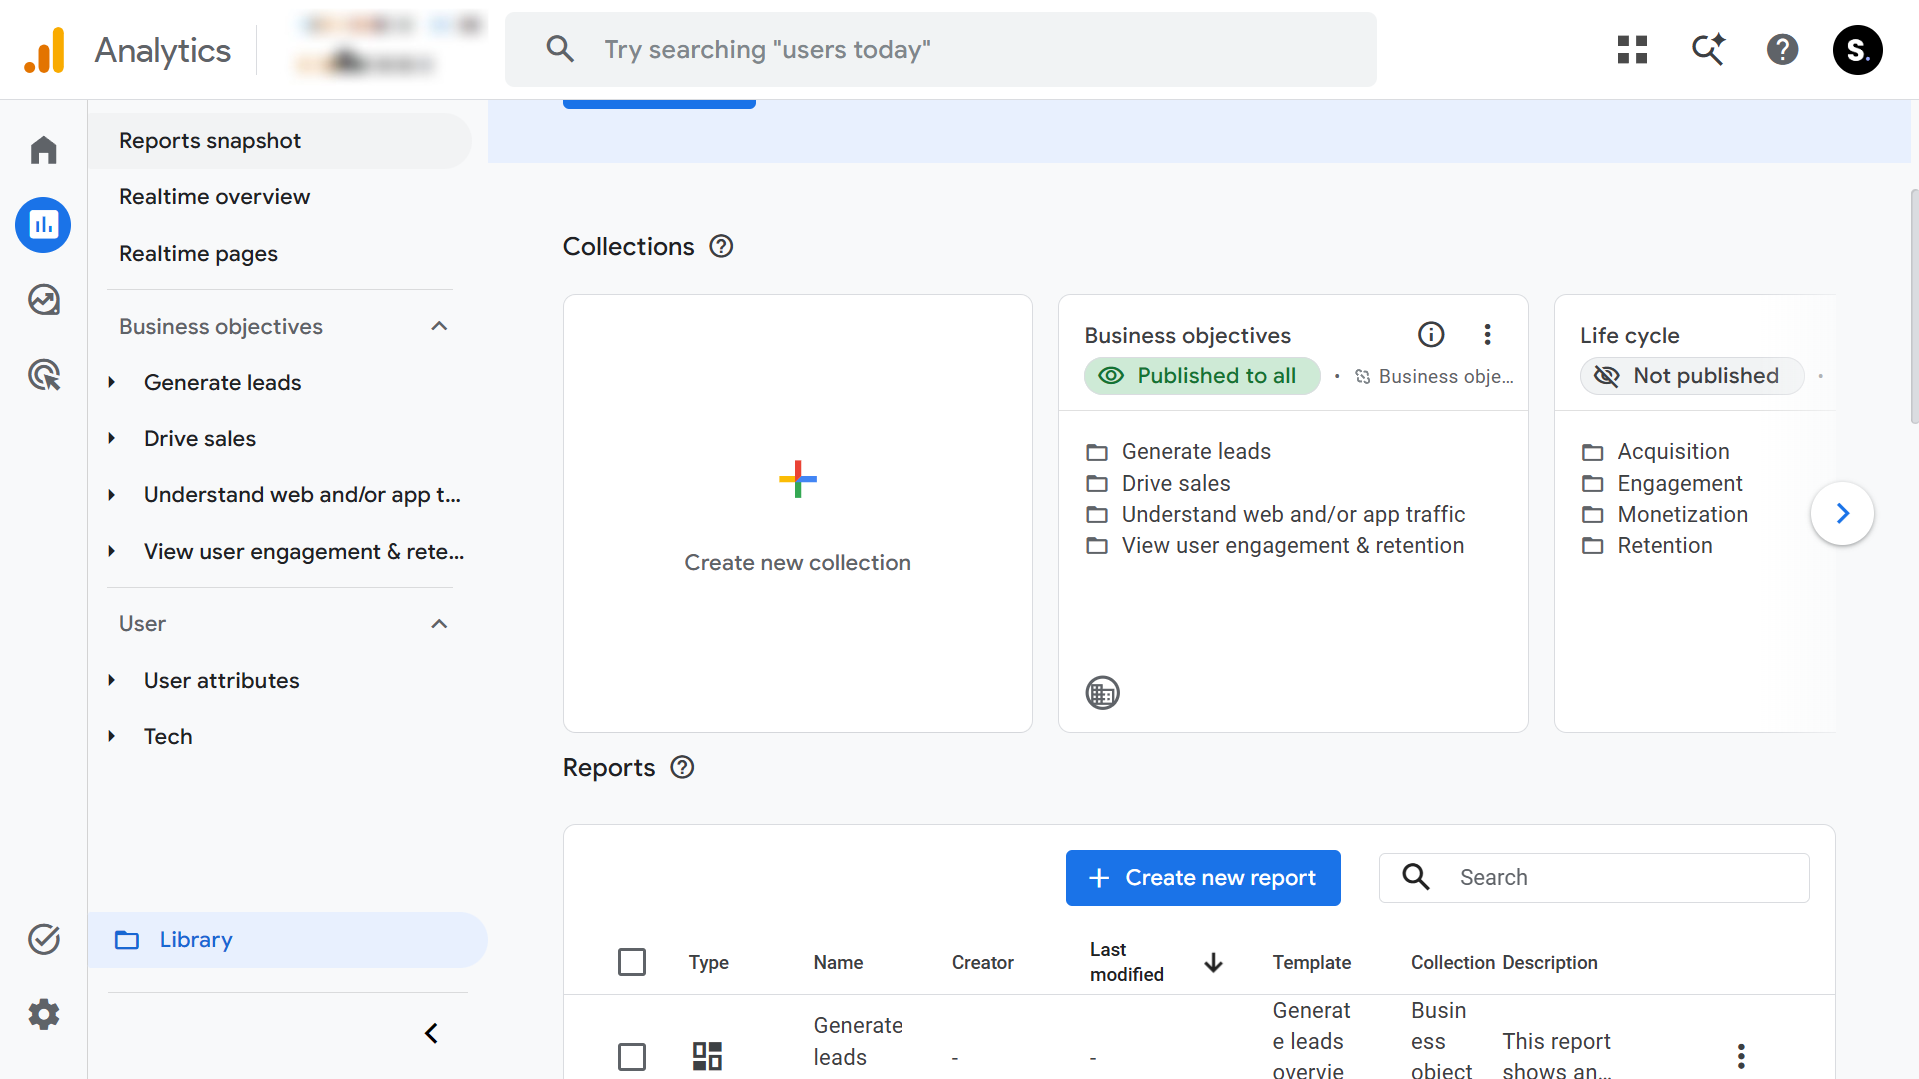Click Create new report button
The width and height of the screenshot is (1919, 1079).
1203,878
